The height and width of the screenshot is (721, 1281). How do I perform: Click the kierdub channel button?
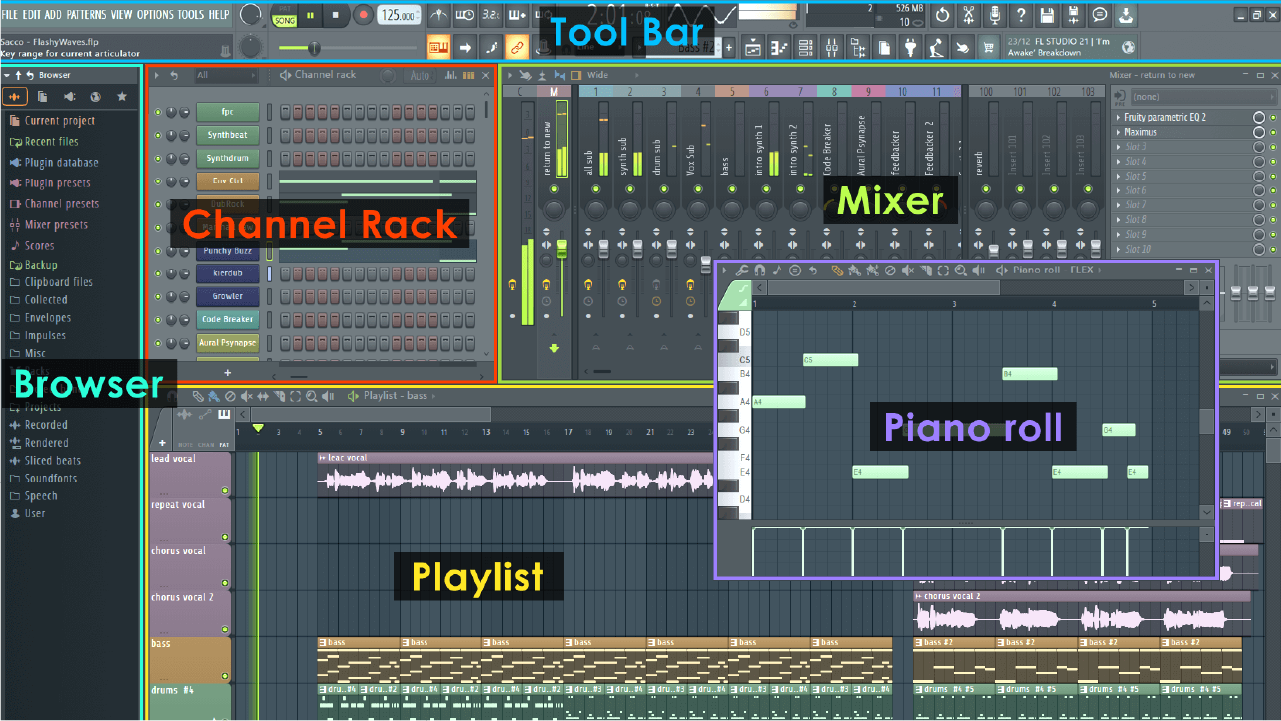point(228,273)
